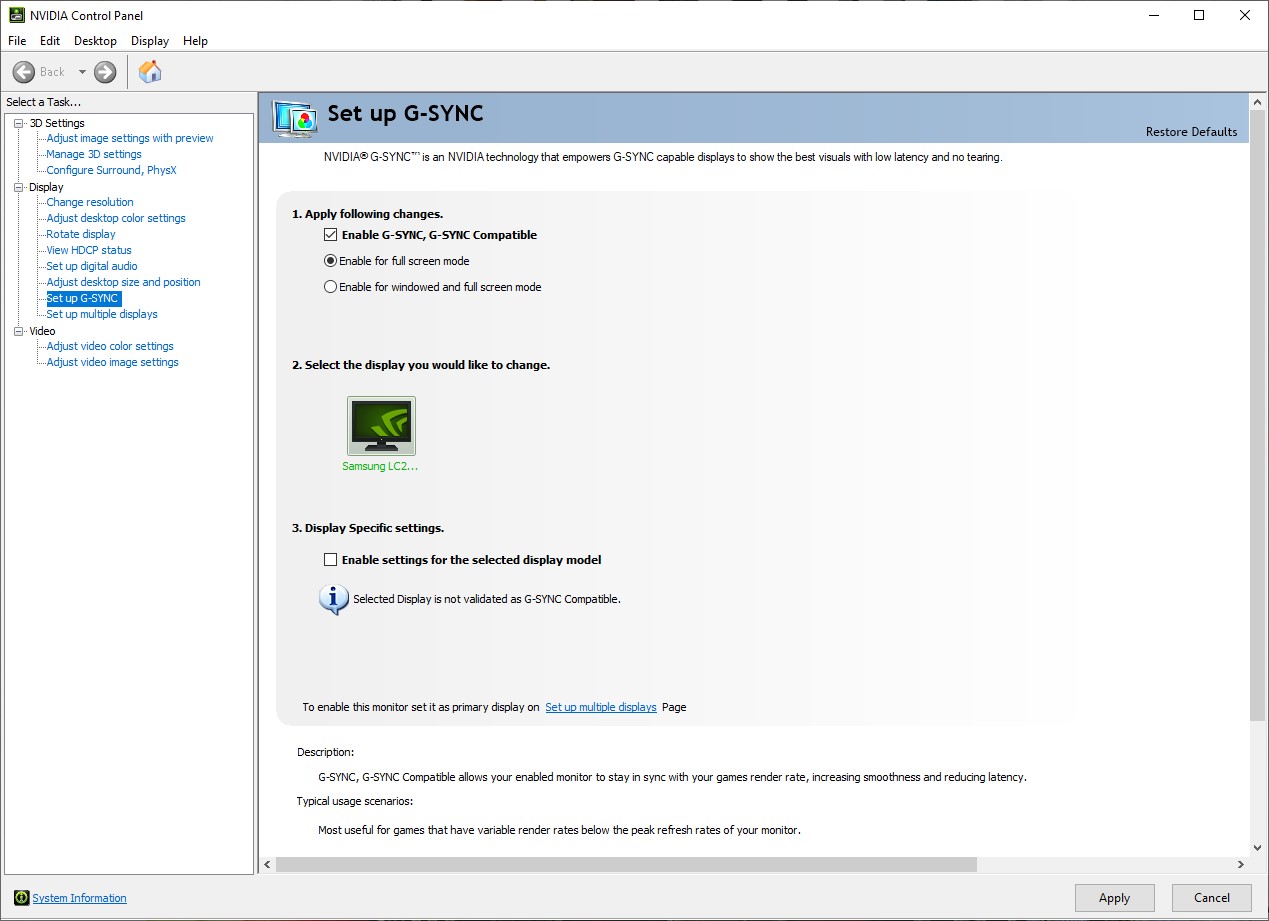The height and width of the screenshot is (921, 1269).
Task: Click the NVIDIA Control Panel title icon
Action: point(17,15)
